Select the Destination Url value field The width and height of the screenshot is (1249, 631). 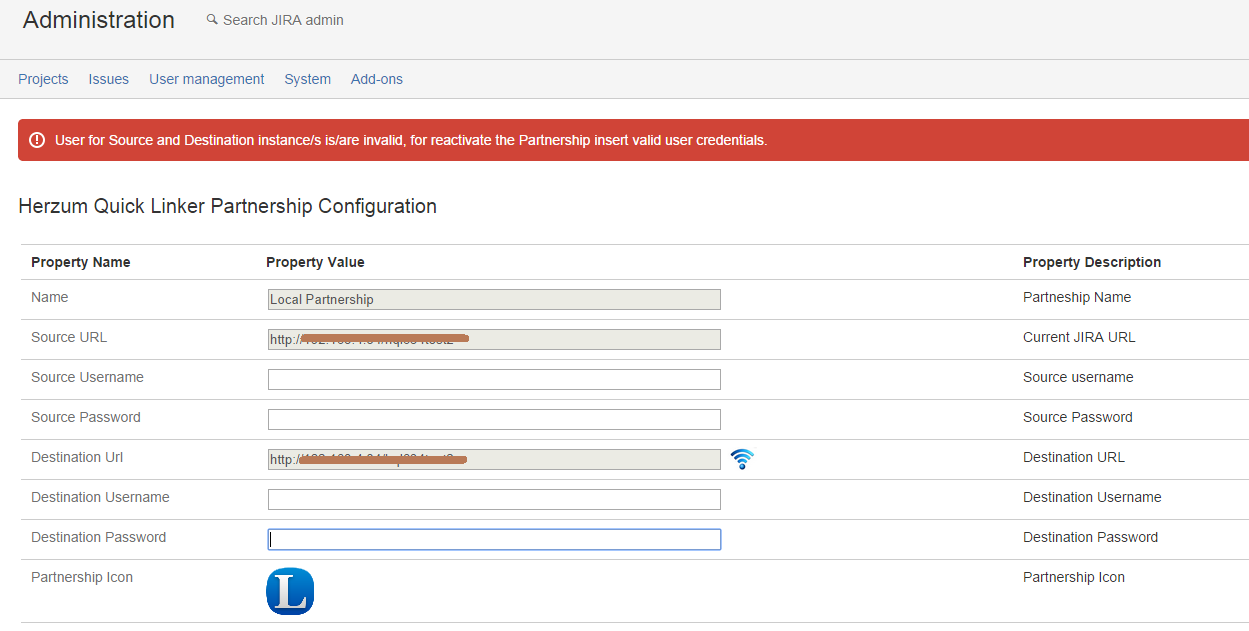point(494,459)
